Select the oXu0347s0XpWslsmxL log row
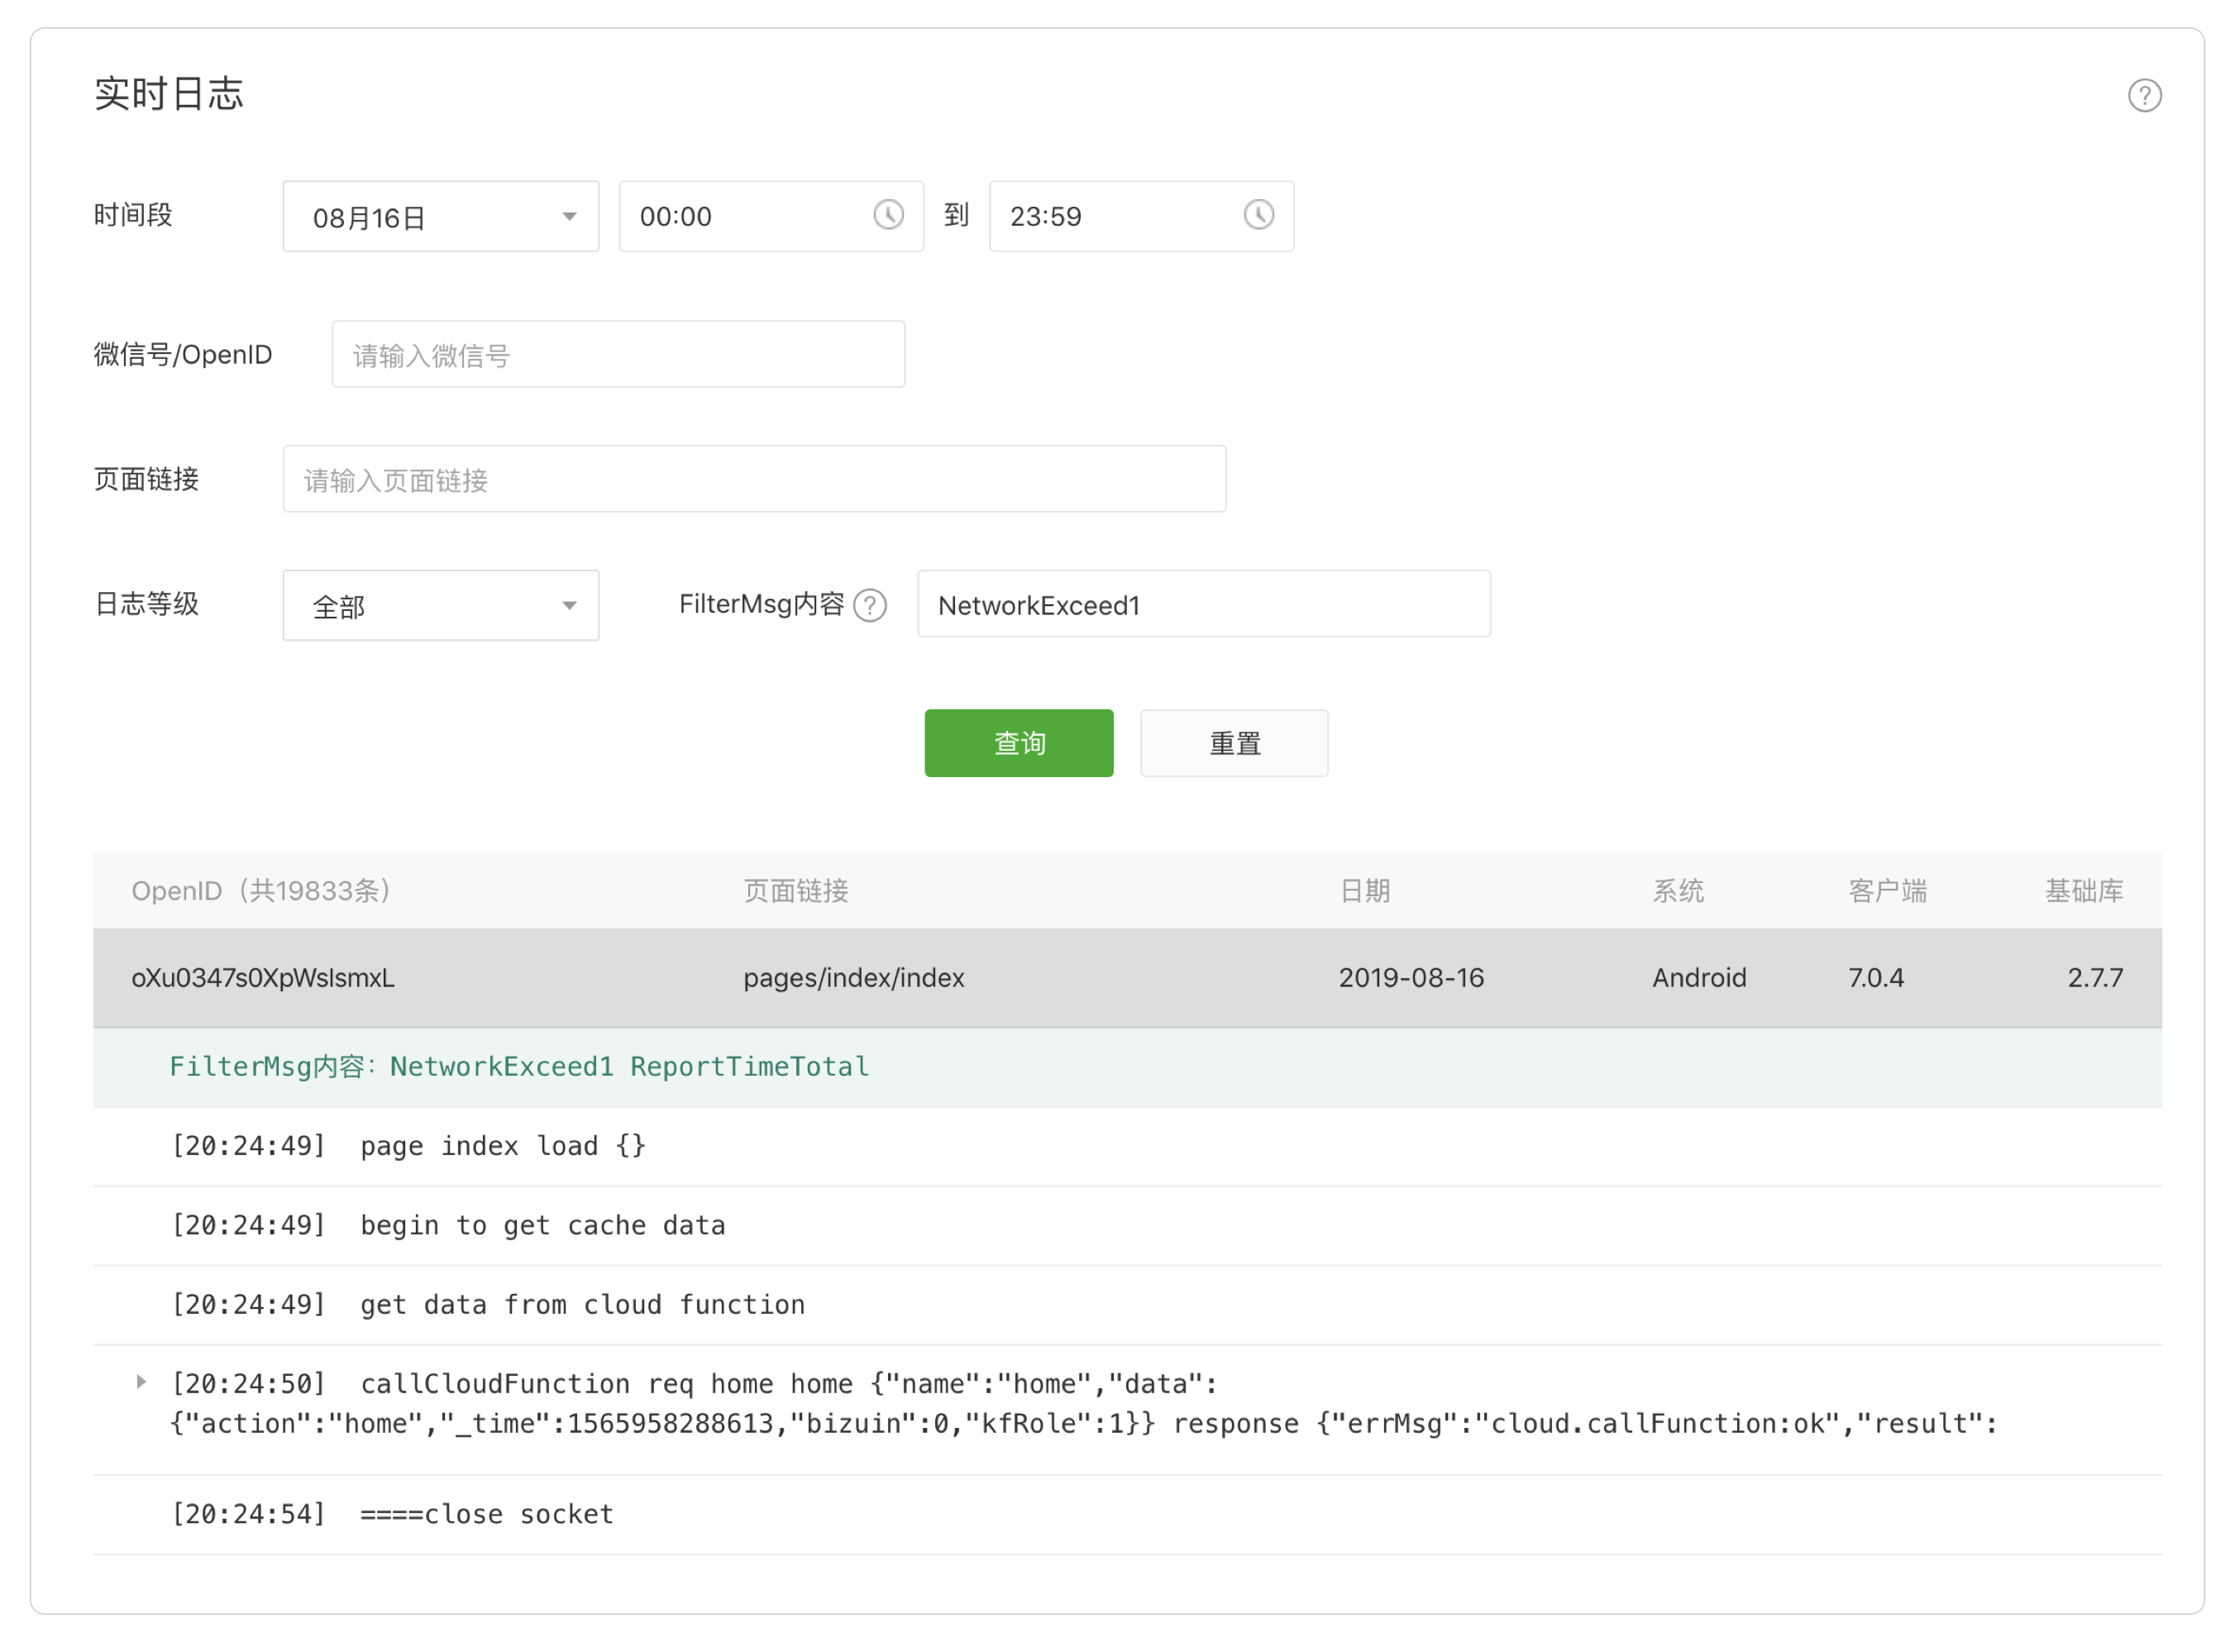The width and height of the screenshot is (2235, 1652). [1127, 978]
